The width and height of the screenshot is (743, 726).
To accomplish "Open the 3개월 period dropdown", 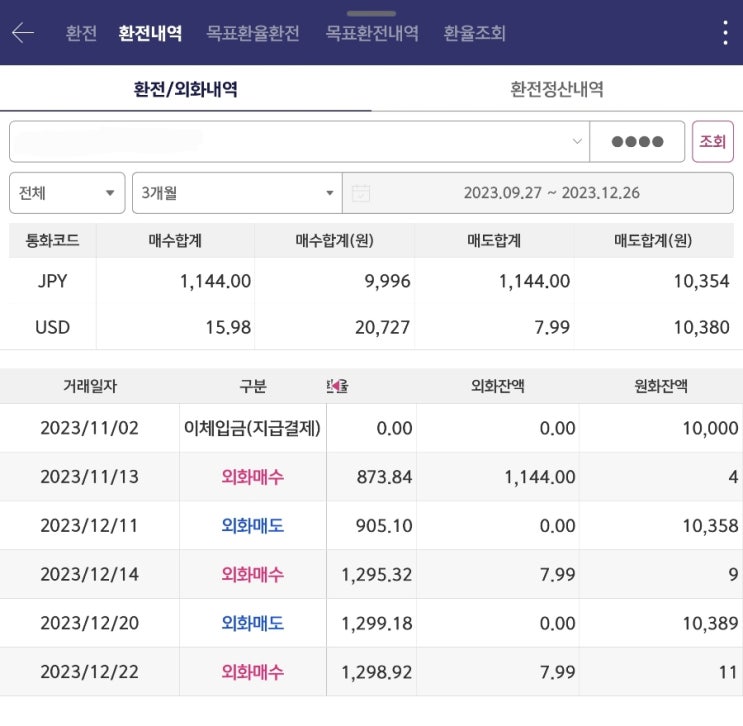I will click(x=237, y=193).
